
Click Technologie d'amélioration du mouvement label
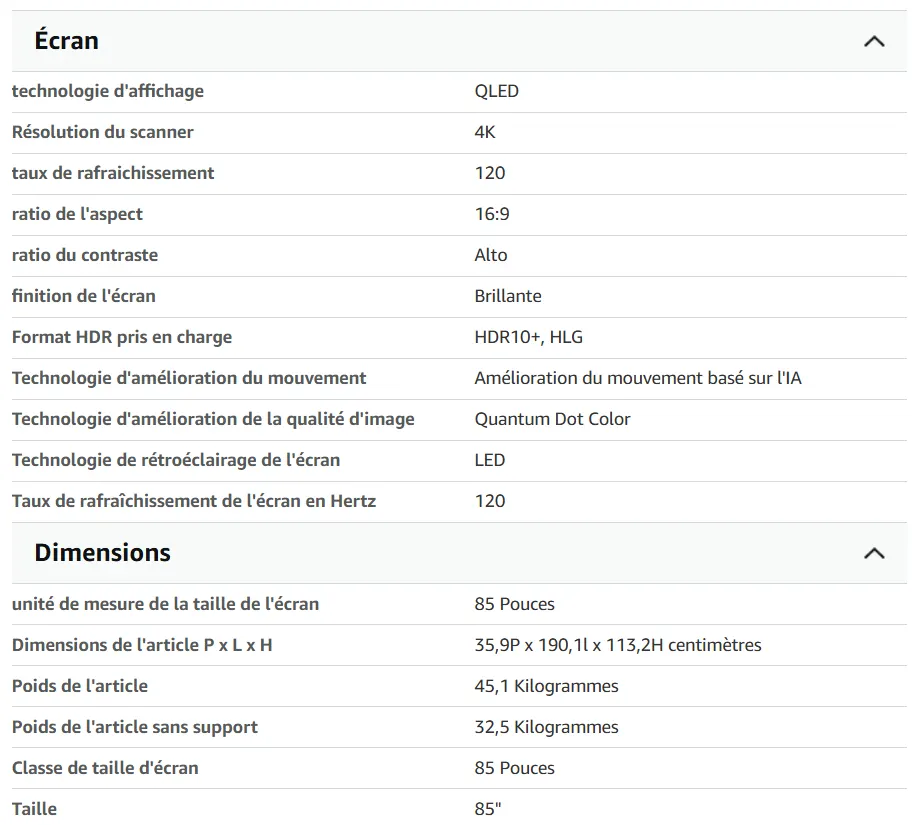189,378
